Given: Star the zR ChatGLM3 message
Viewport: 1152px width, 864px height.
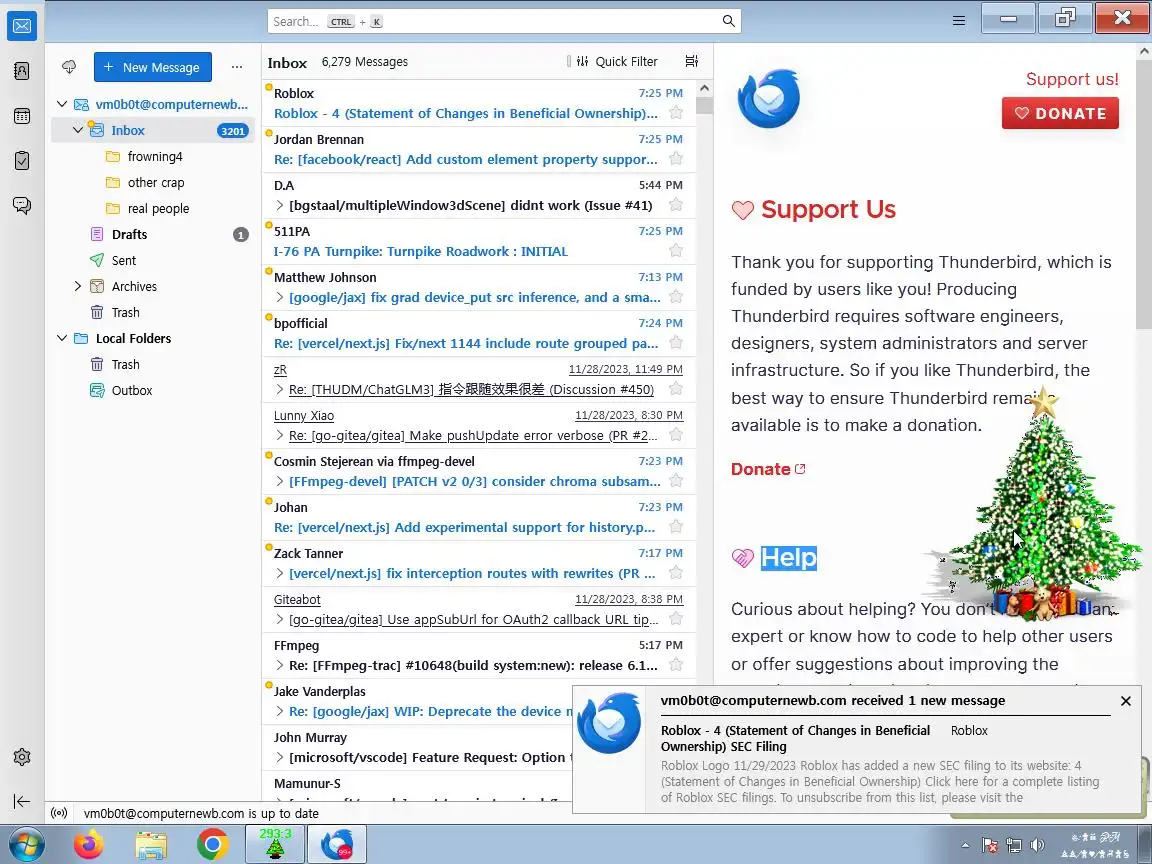Looking at the screenshot, I should pos(676,389).
